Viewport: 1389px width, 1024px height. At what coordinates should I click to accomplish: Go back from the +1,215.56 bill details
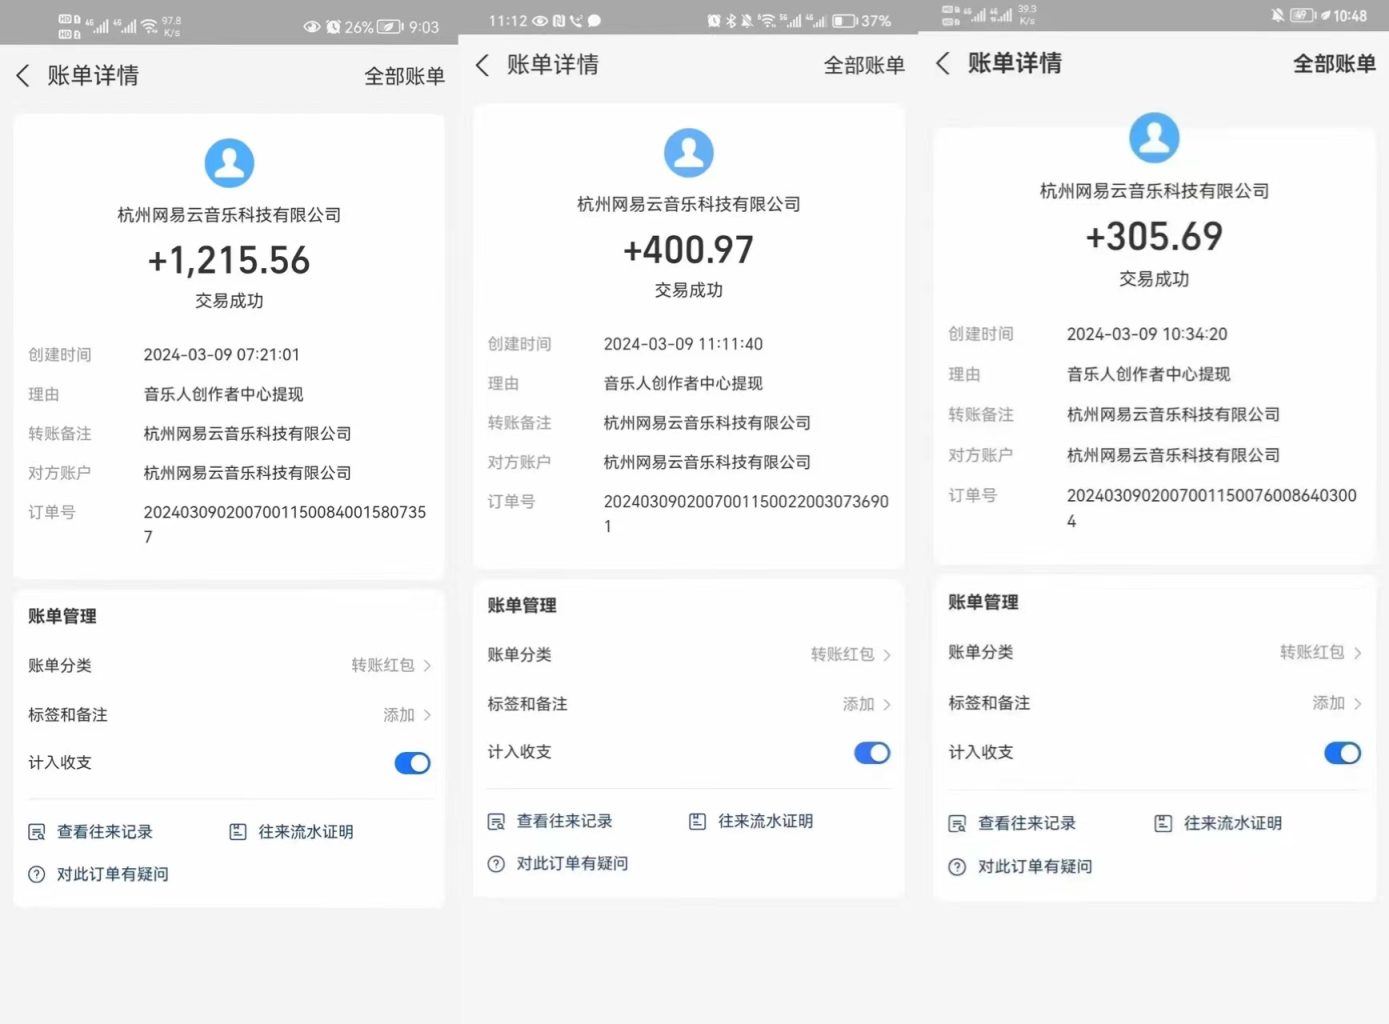tap(23, 76)
